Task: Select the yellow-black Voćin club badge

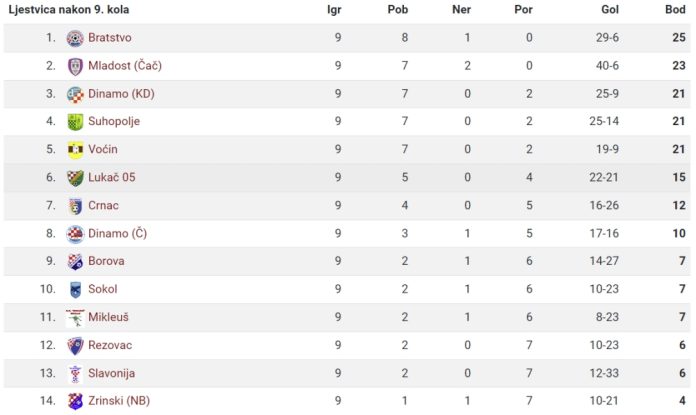Action: [75, 150]
